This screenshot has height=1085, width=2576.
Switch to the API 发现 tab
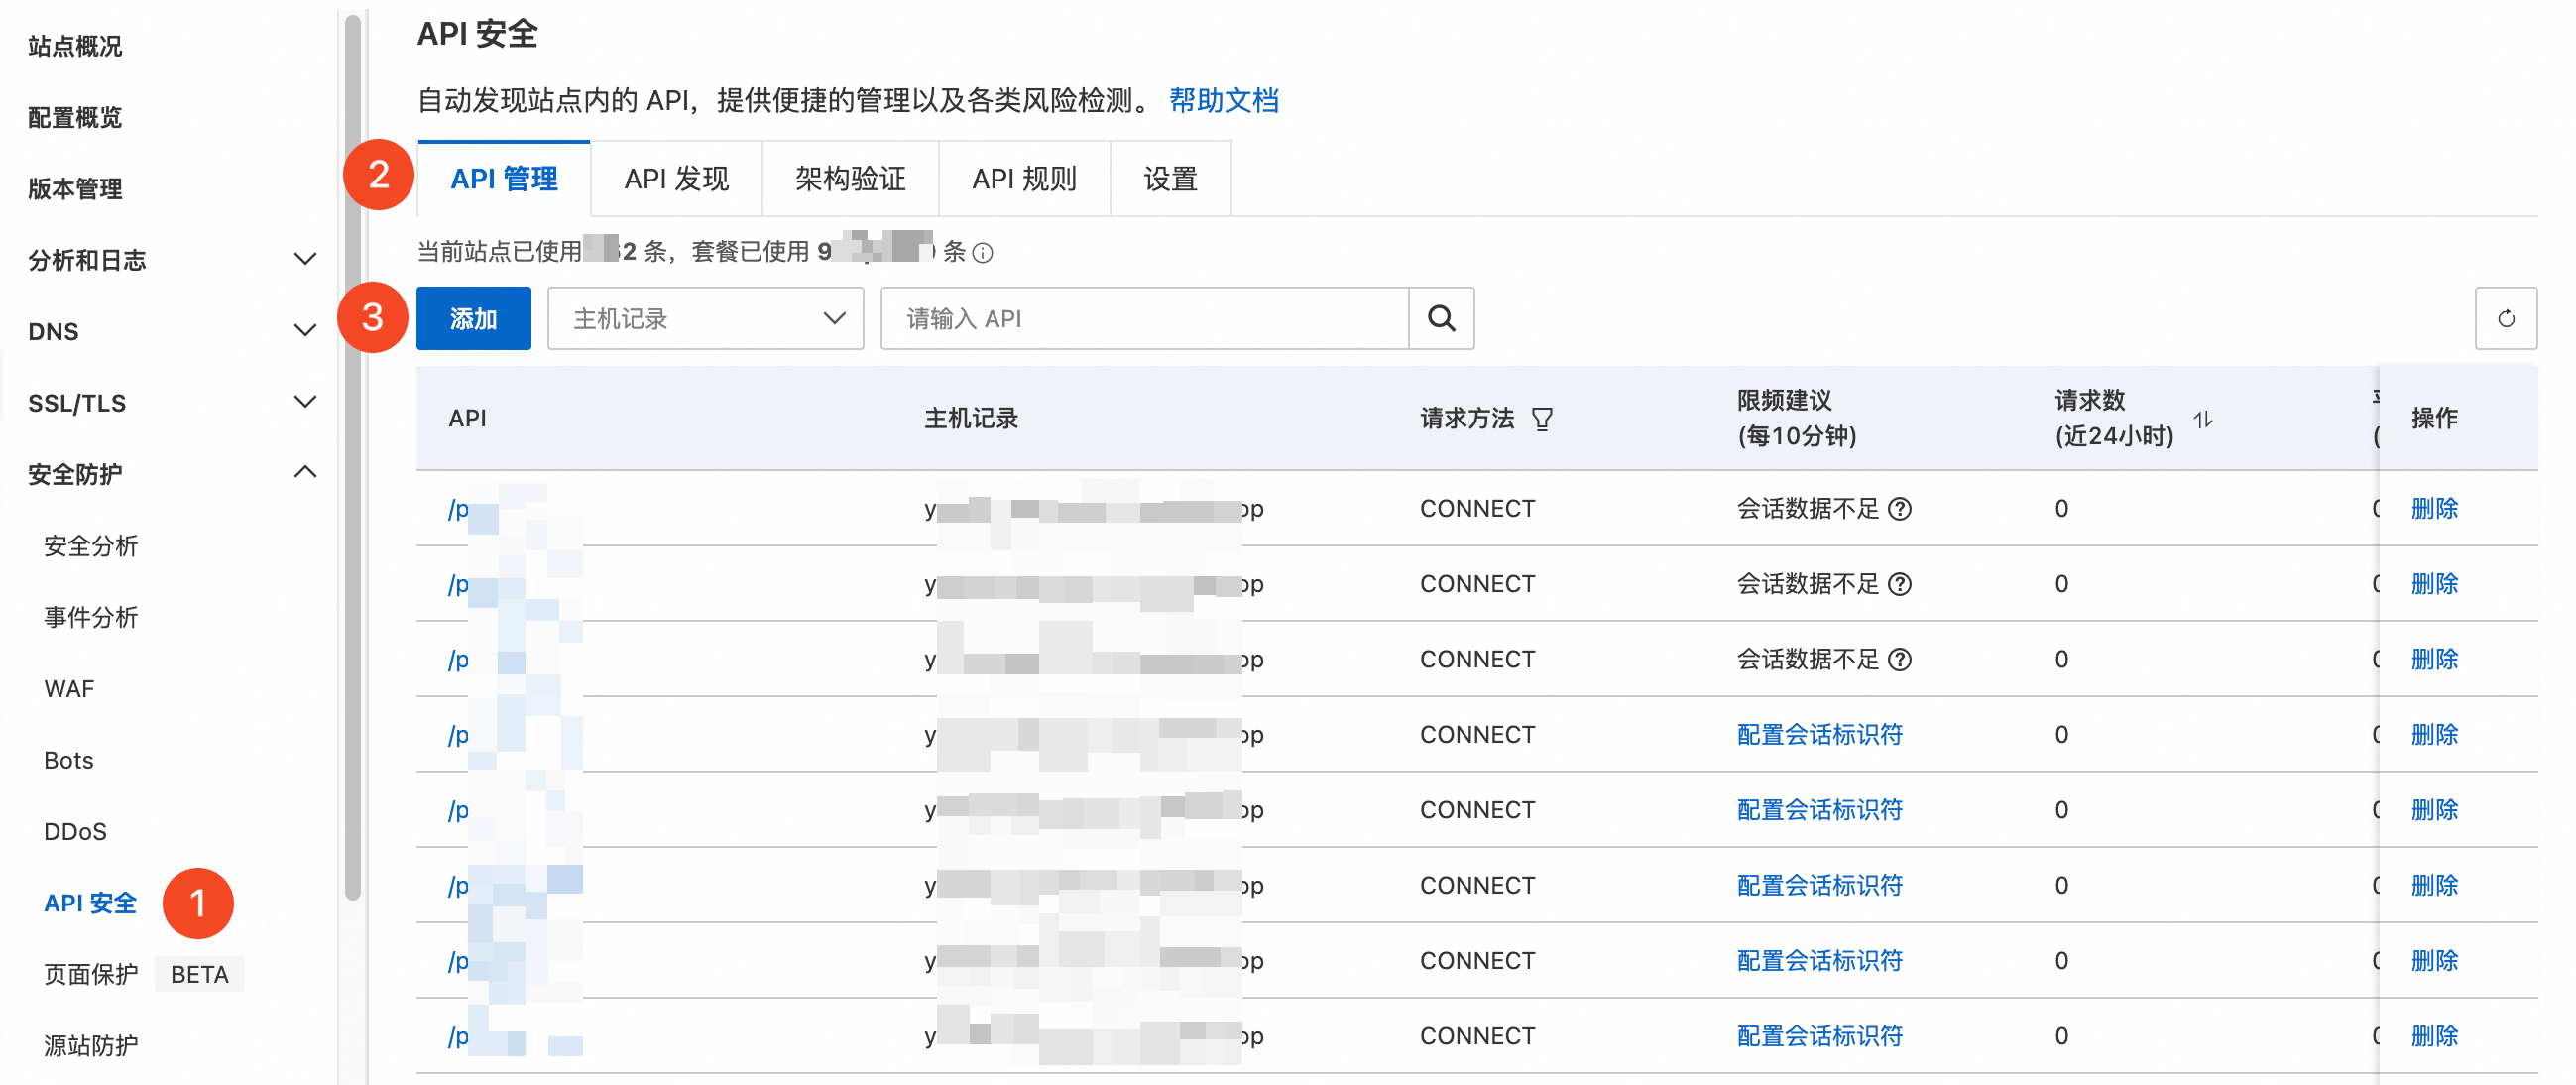tap(676, 179)
